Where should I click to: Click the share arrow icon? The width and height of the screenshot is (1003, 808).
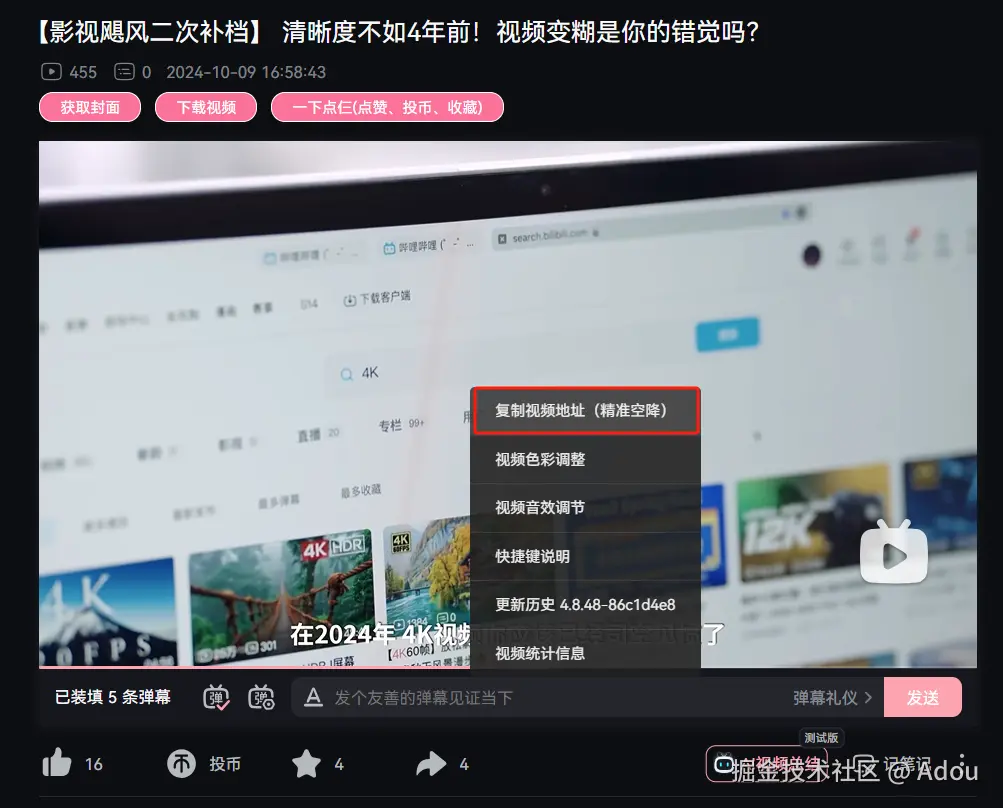430,763
